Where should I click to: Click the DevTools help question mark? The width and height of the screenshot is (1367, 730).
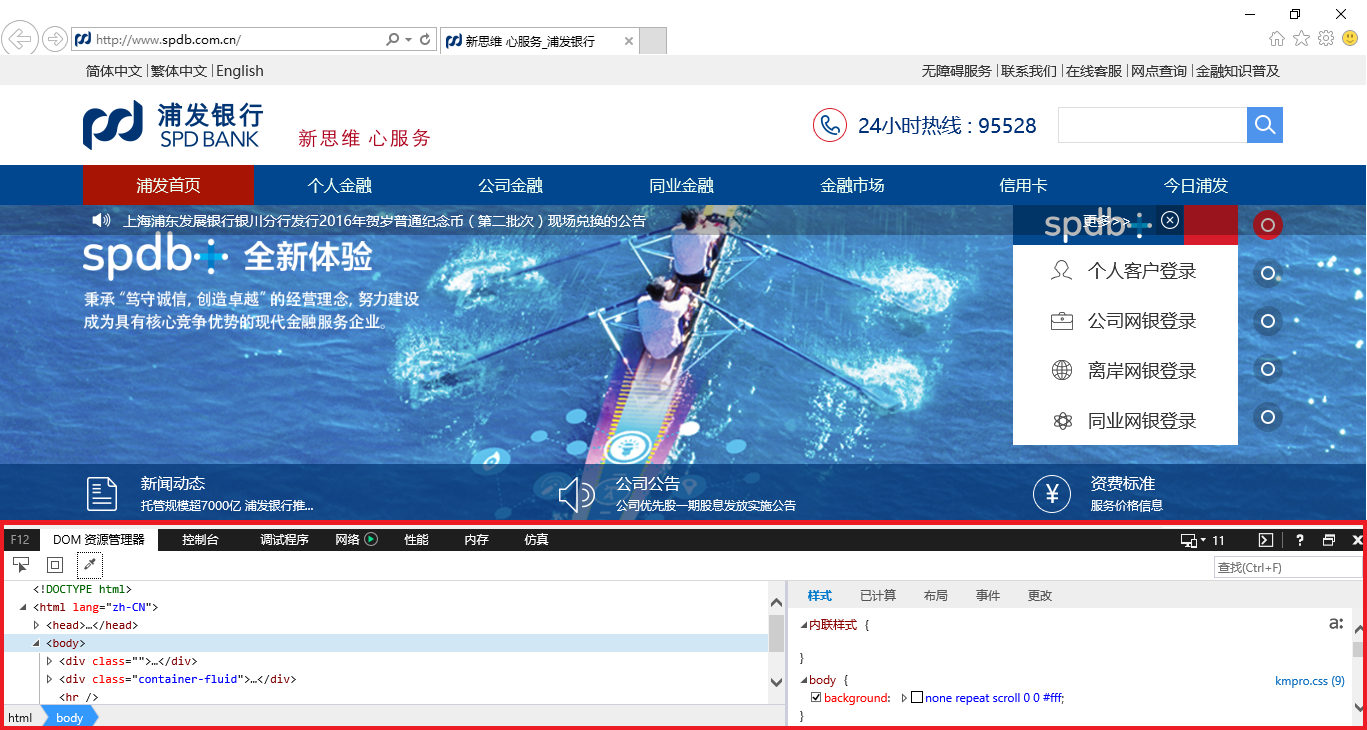1300,540
